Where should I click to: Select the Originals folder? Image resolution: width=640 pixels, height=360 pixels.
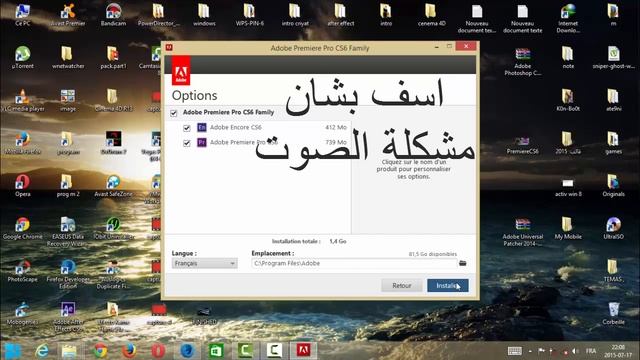point(613,186)
